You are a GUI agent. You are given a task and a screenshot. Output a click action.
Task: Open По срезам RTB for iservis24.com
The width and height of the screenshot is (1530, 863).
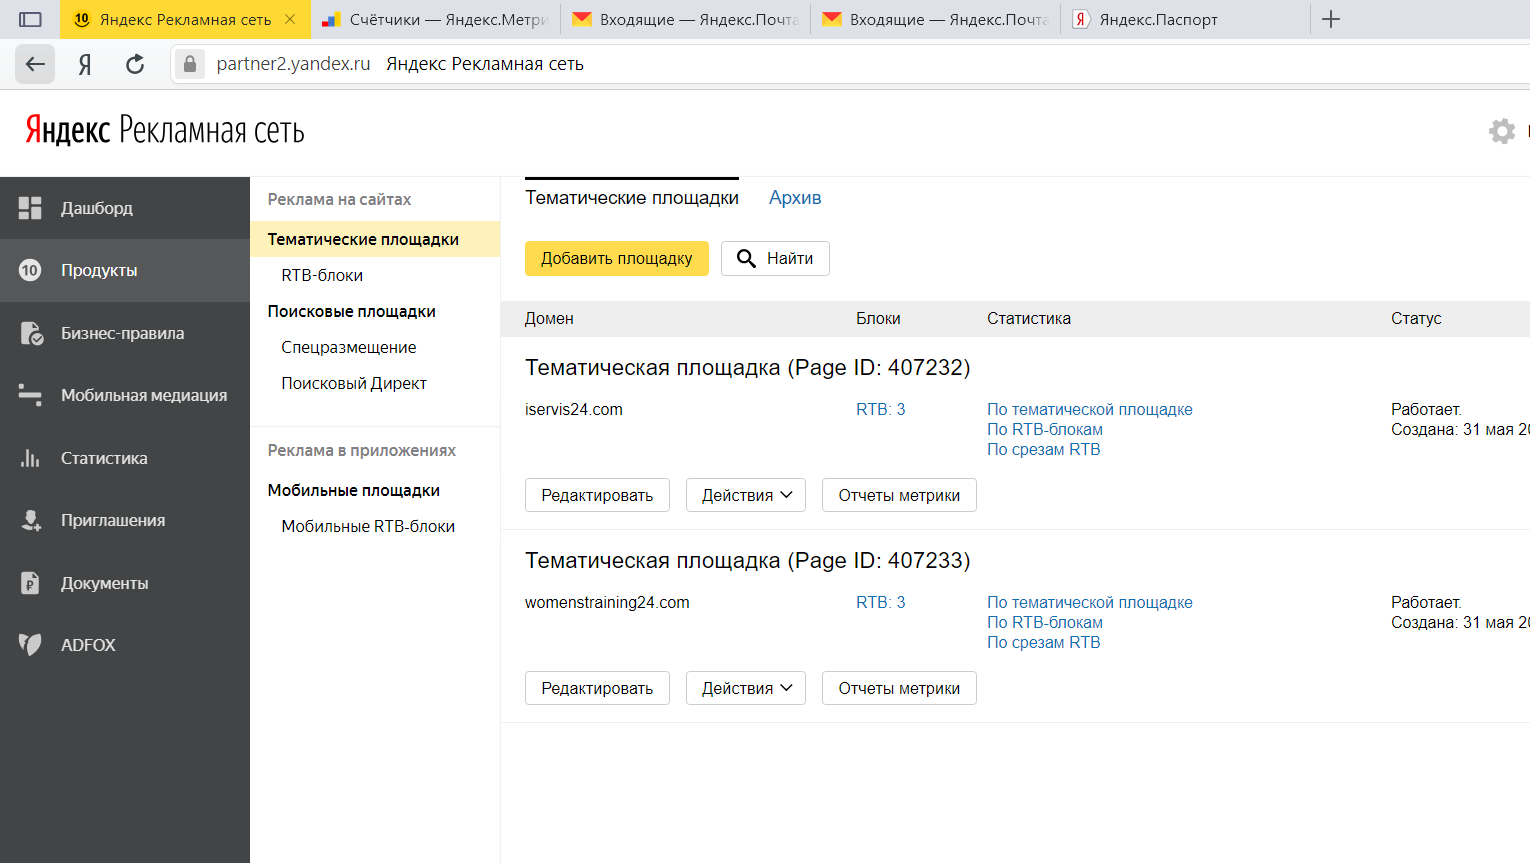tap(1044, 449)
